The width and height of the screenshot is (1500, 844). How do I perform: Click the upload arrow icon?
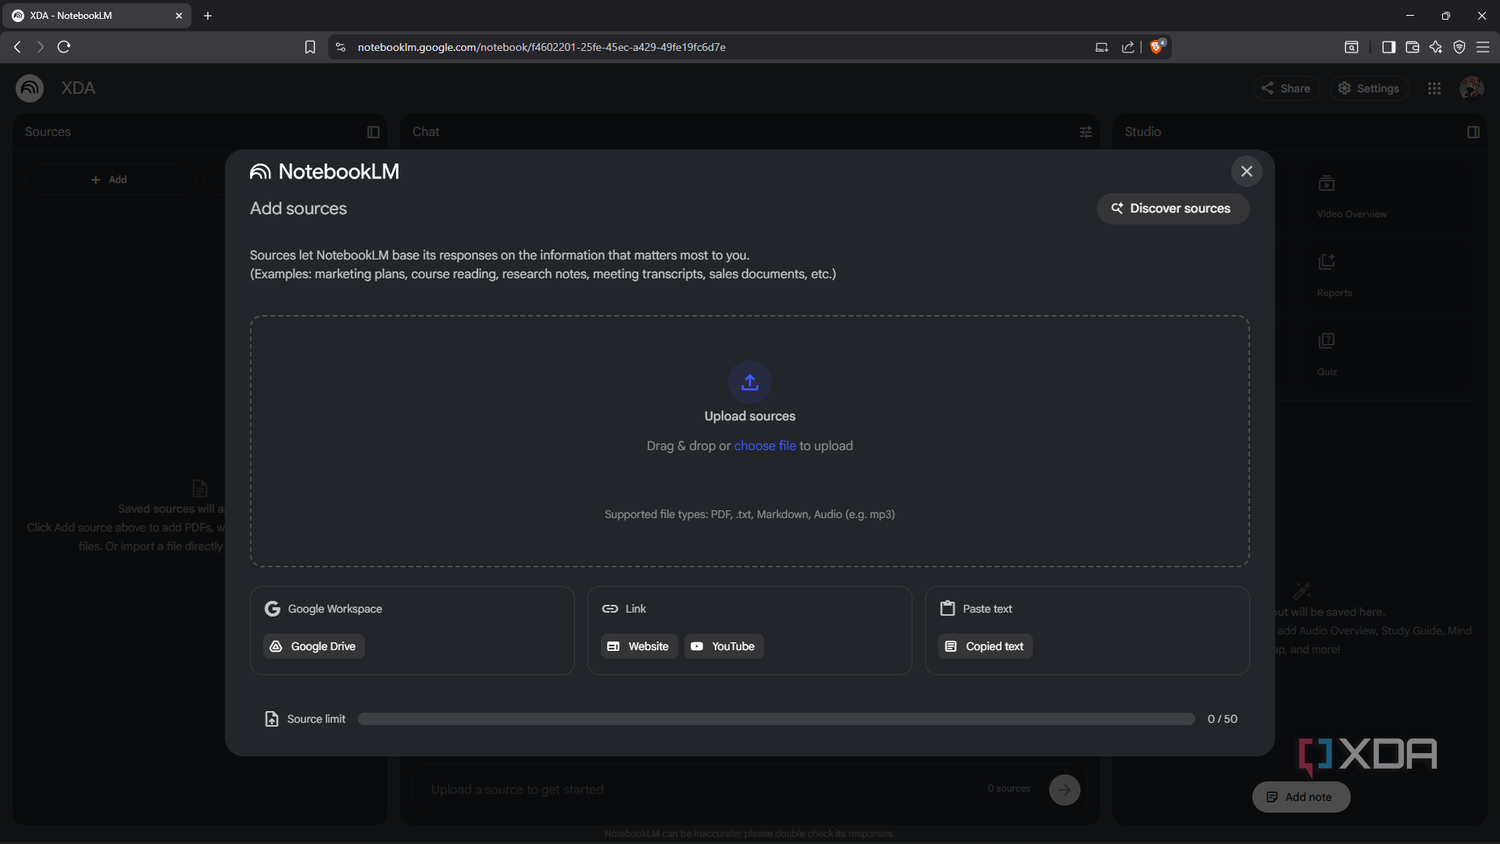point(750,382)
